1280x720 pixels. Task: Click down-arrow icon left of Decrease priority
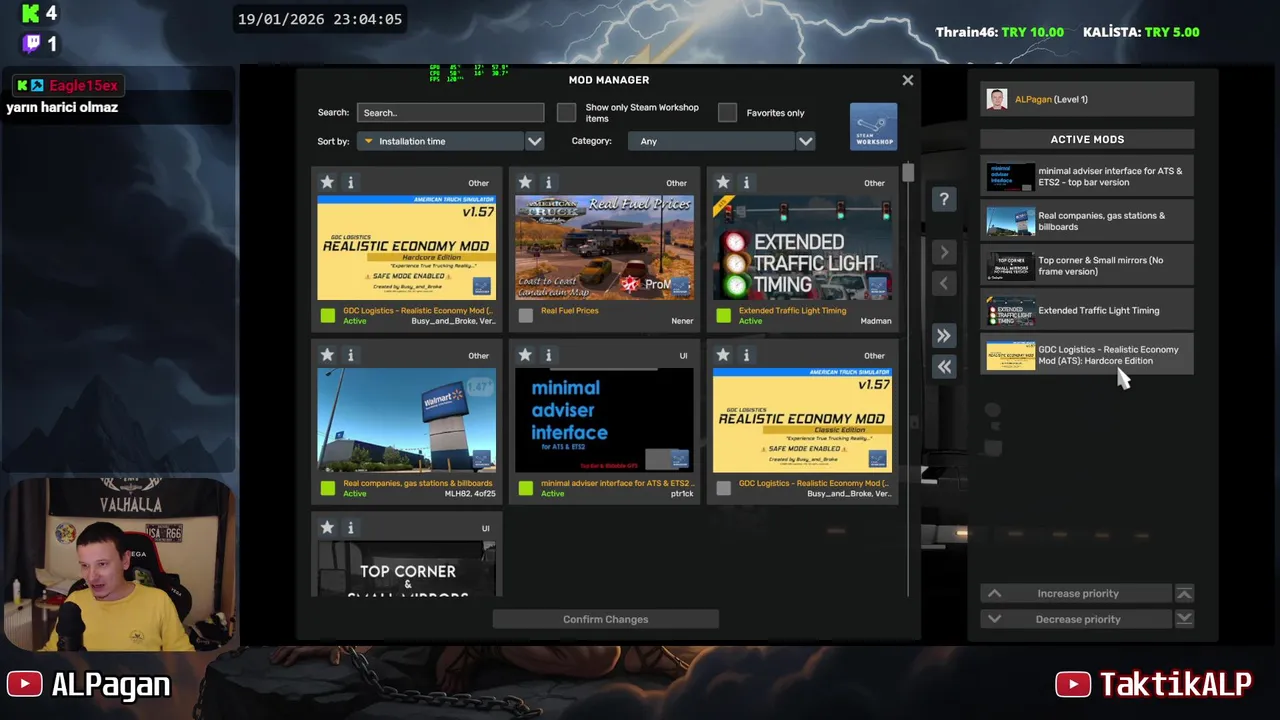(994, 619)
